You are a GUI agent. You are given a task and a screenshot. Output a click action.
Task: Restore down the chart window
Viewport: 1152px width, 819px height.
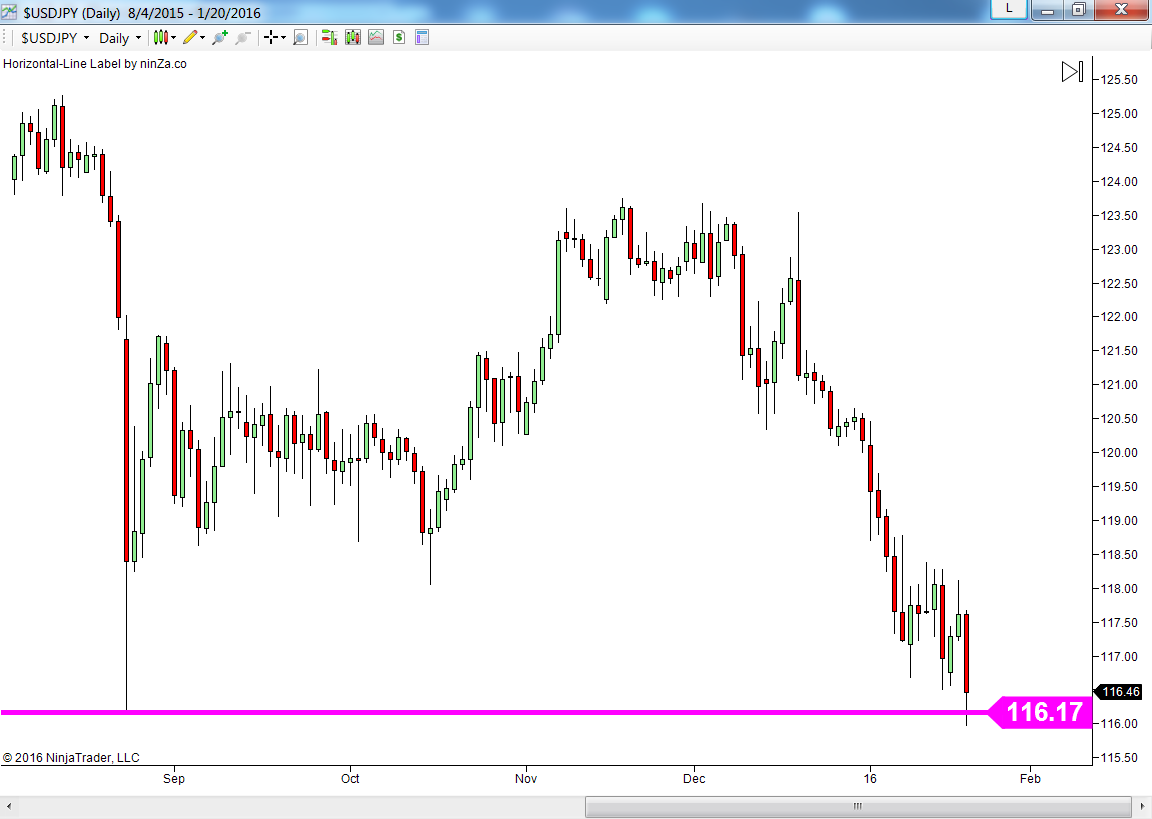coord(1079,10)
